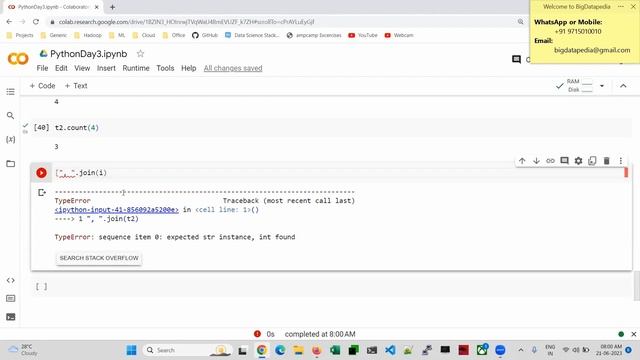
Task: Add a new Text cell
Action: click(76, 86)
